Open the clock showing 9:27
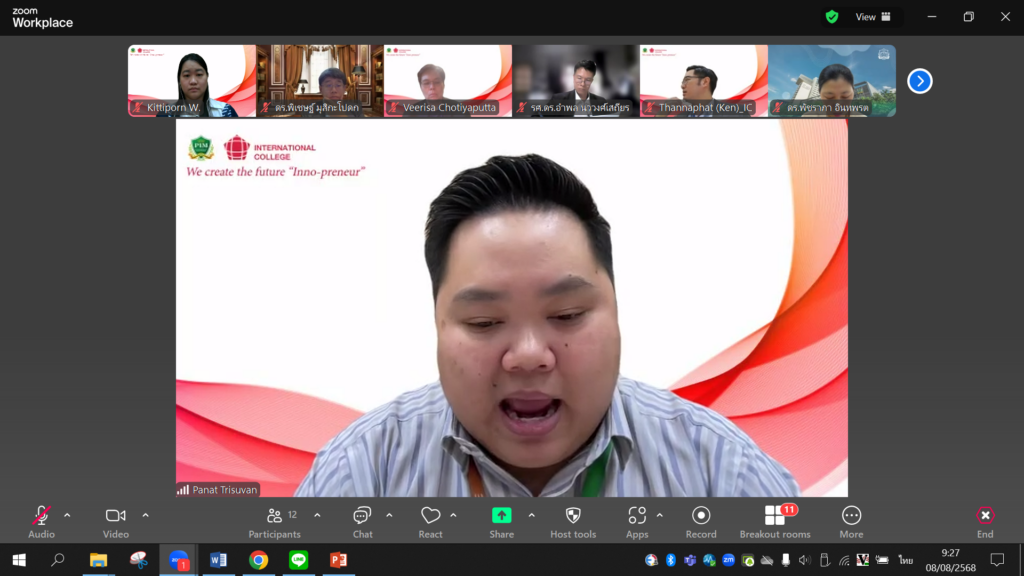This screenshot has height=576, width=1024. point(950,560)
